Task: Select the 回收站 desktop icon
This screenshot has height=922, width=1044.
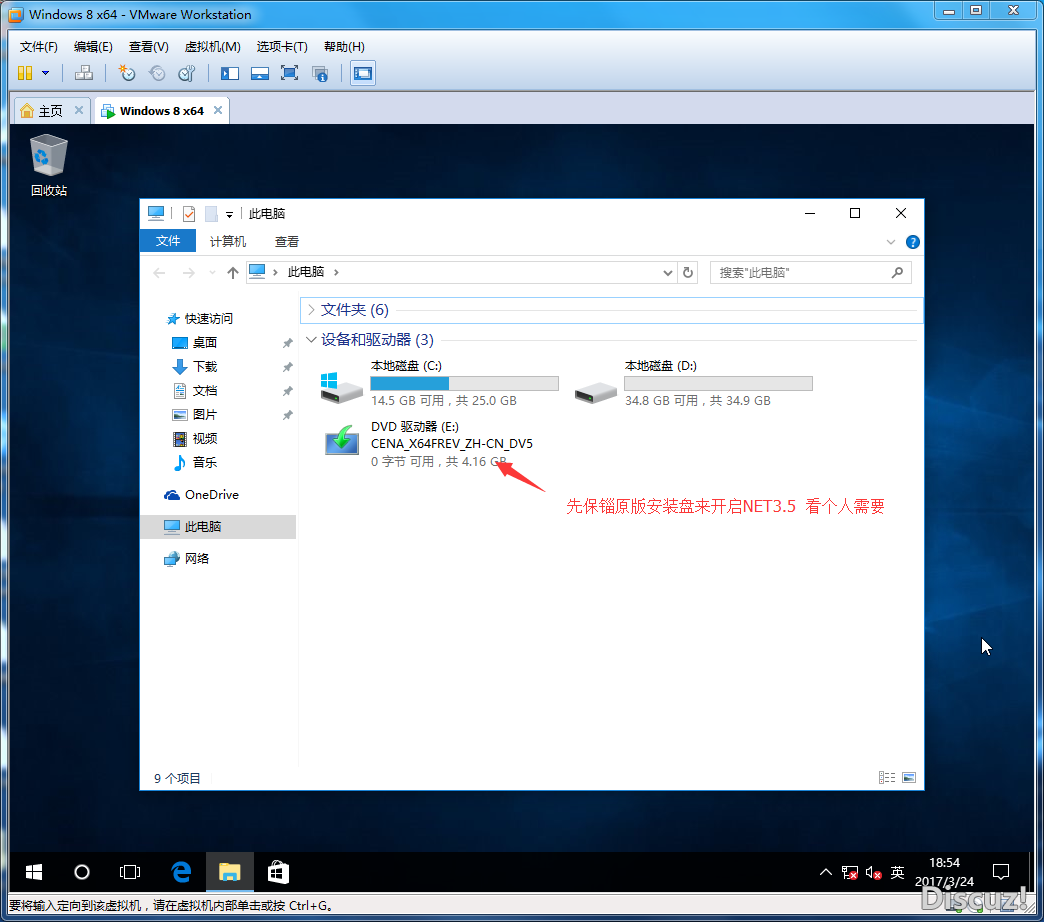Action: coord(49,166)
